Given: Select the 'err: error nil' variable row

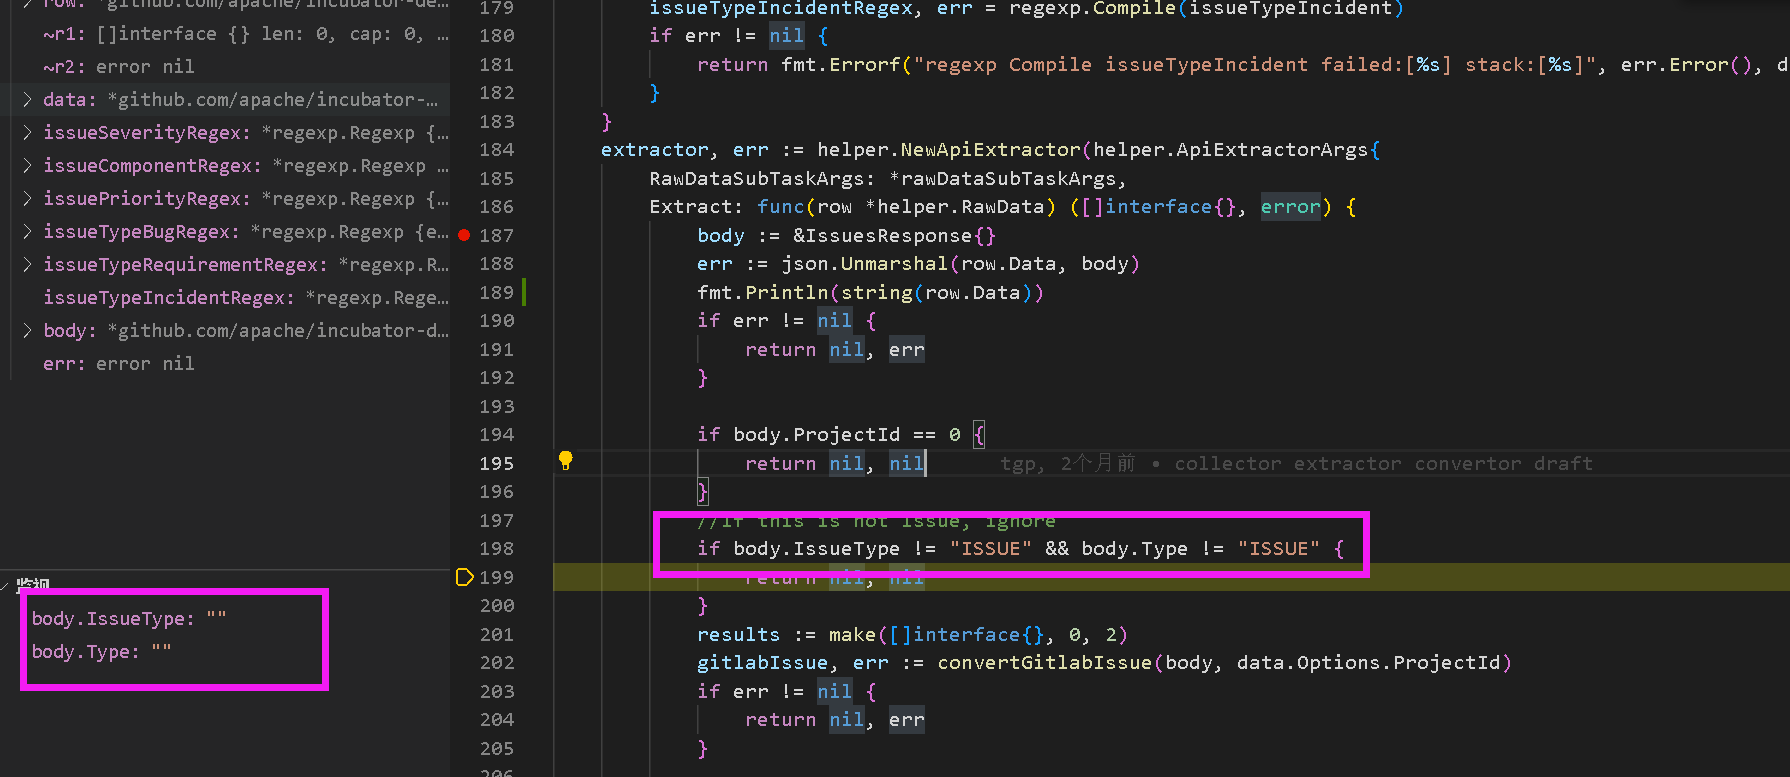Looking at the screenshot, I should pyautogui.click(x=225, y=363).
